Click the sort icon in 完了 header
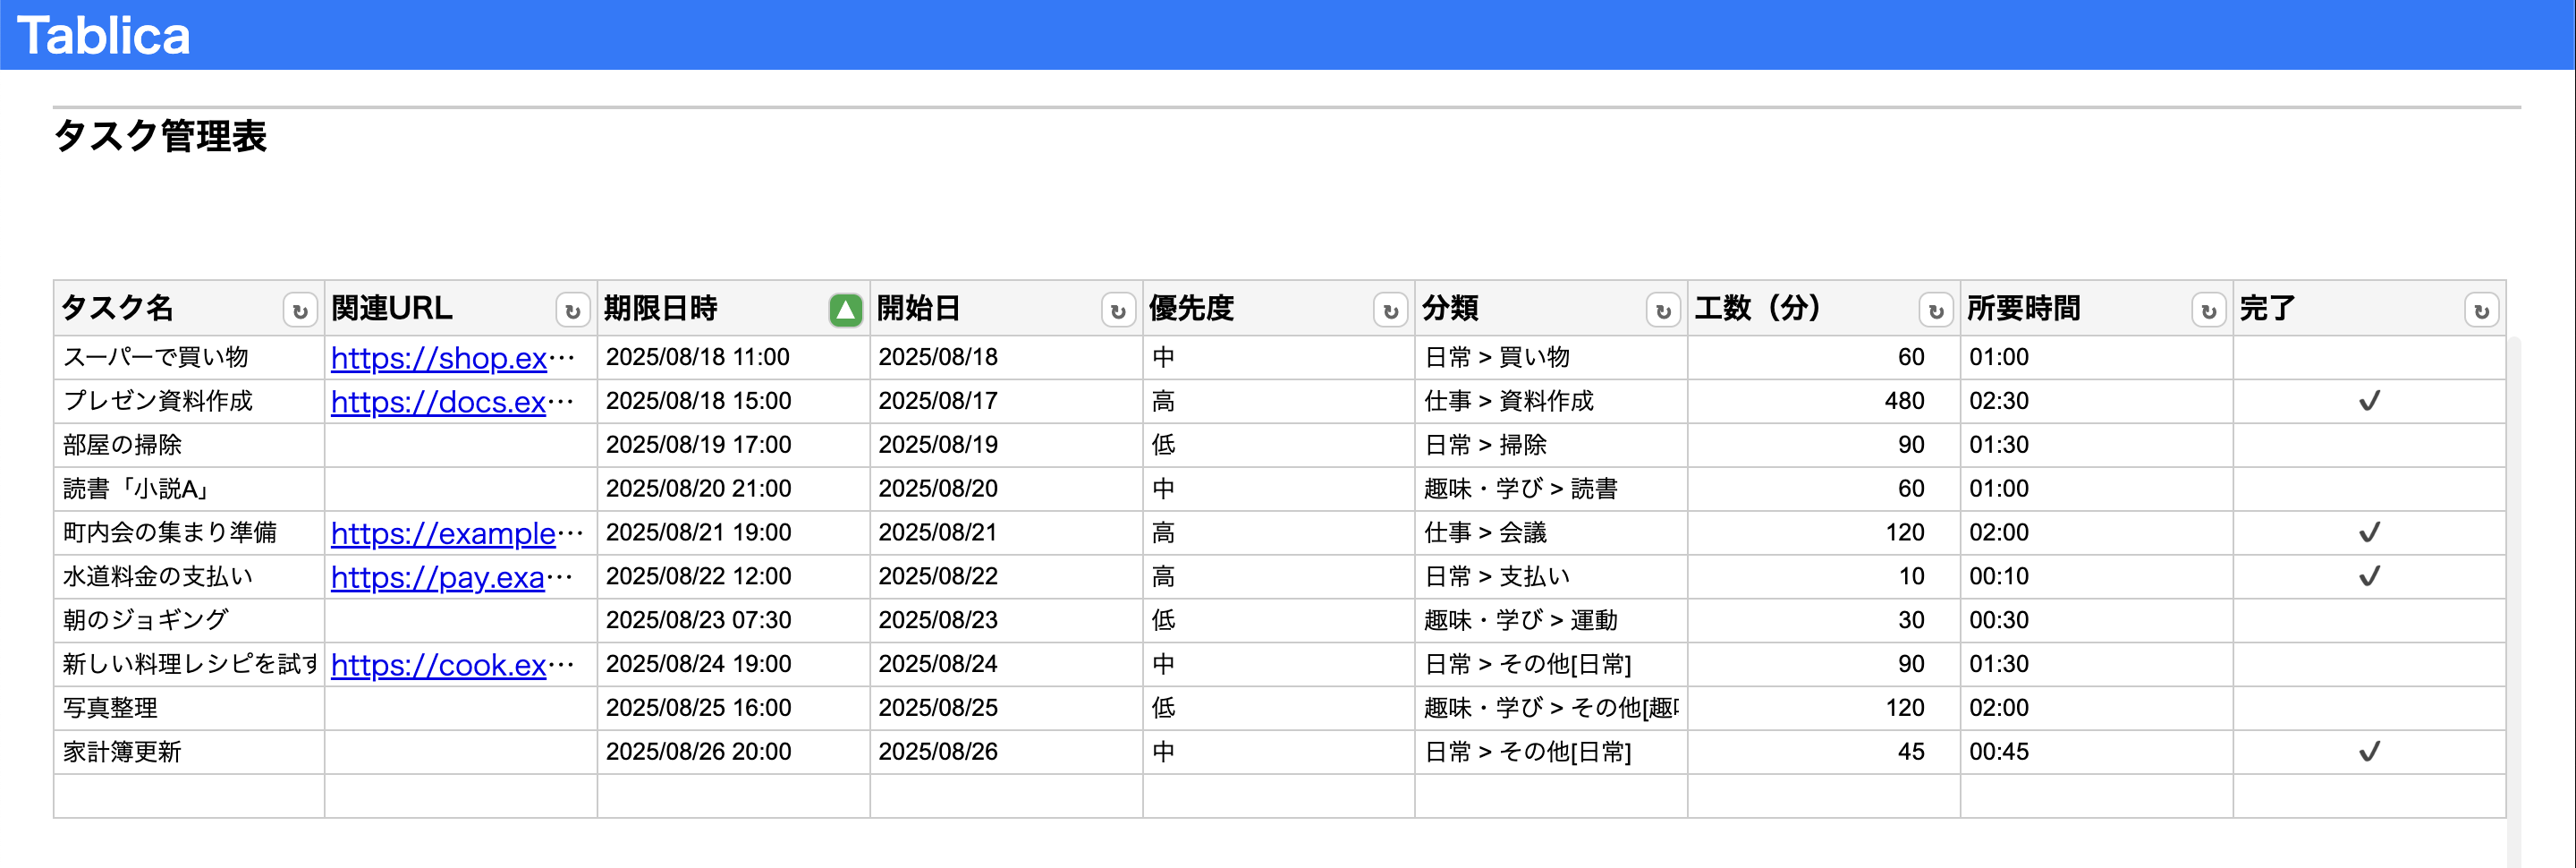Viewport: 2576px width, 868px height. 2480,311
